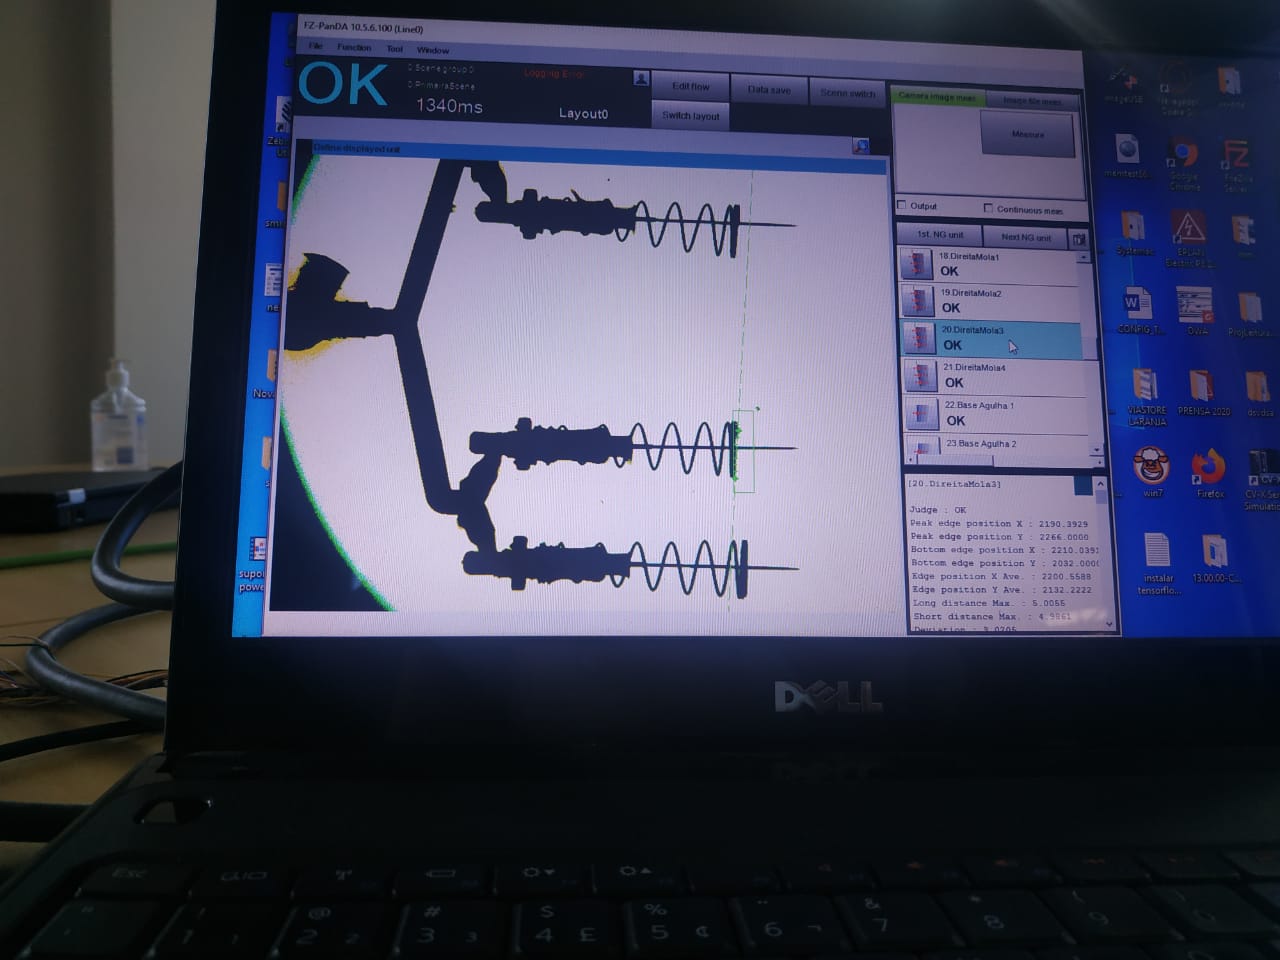The height and width of the screenshot is (960, 1280).
Task: Open the Function menu
Action: (354, 47)
